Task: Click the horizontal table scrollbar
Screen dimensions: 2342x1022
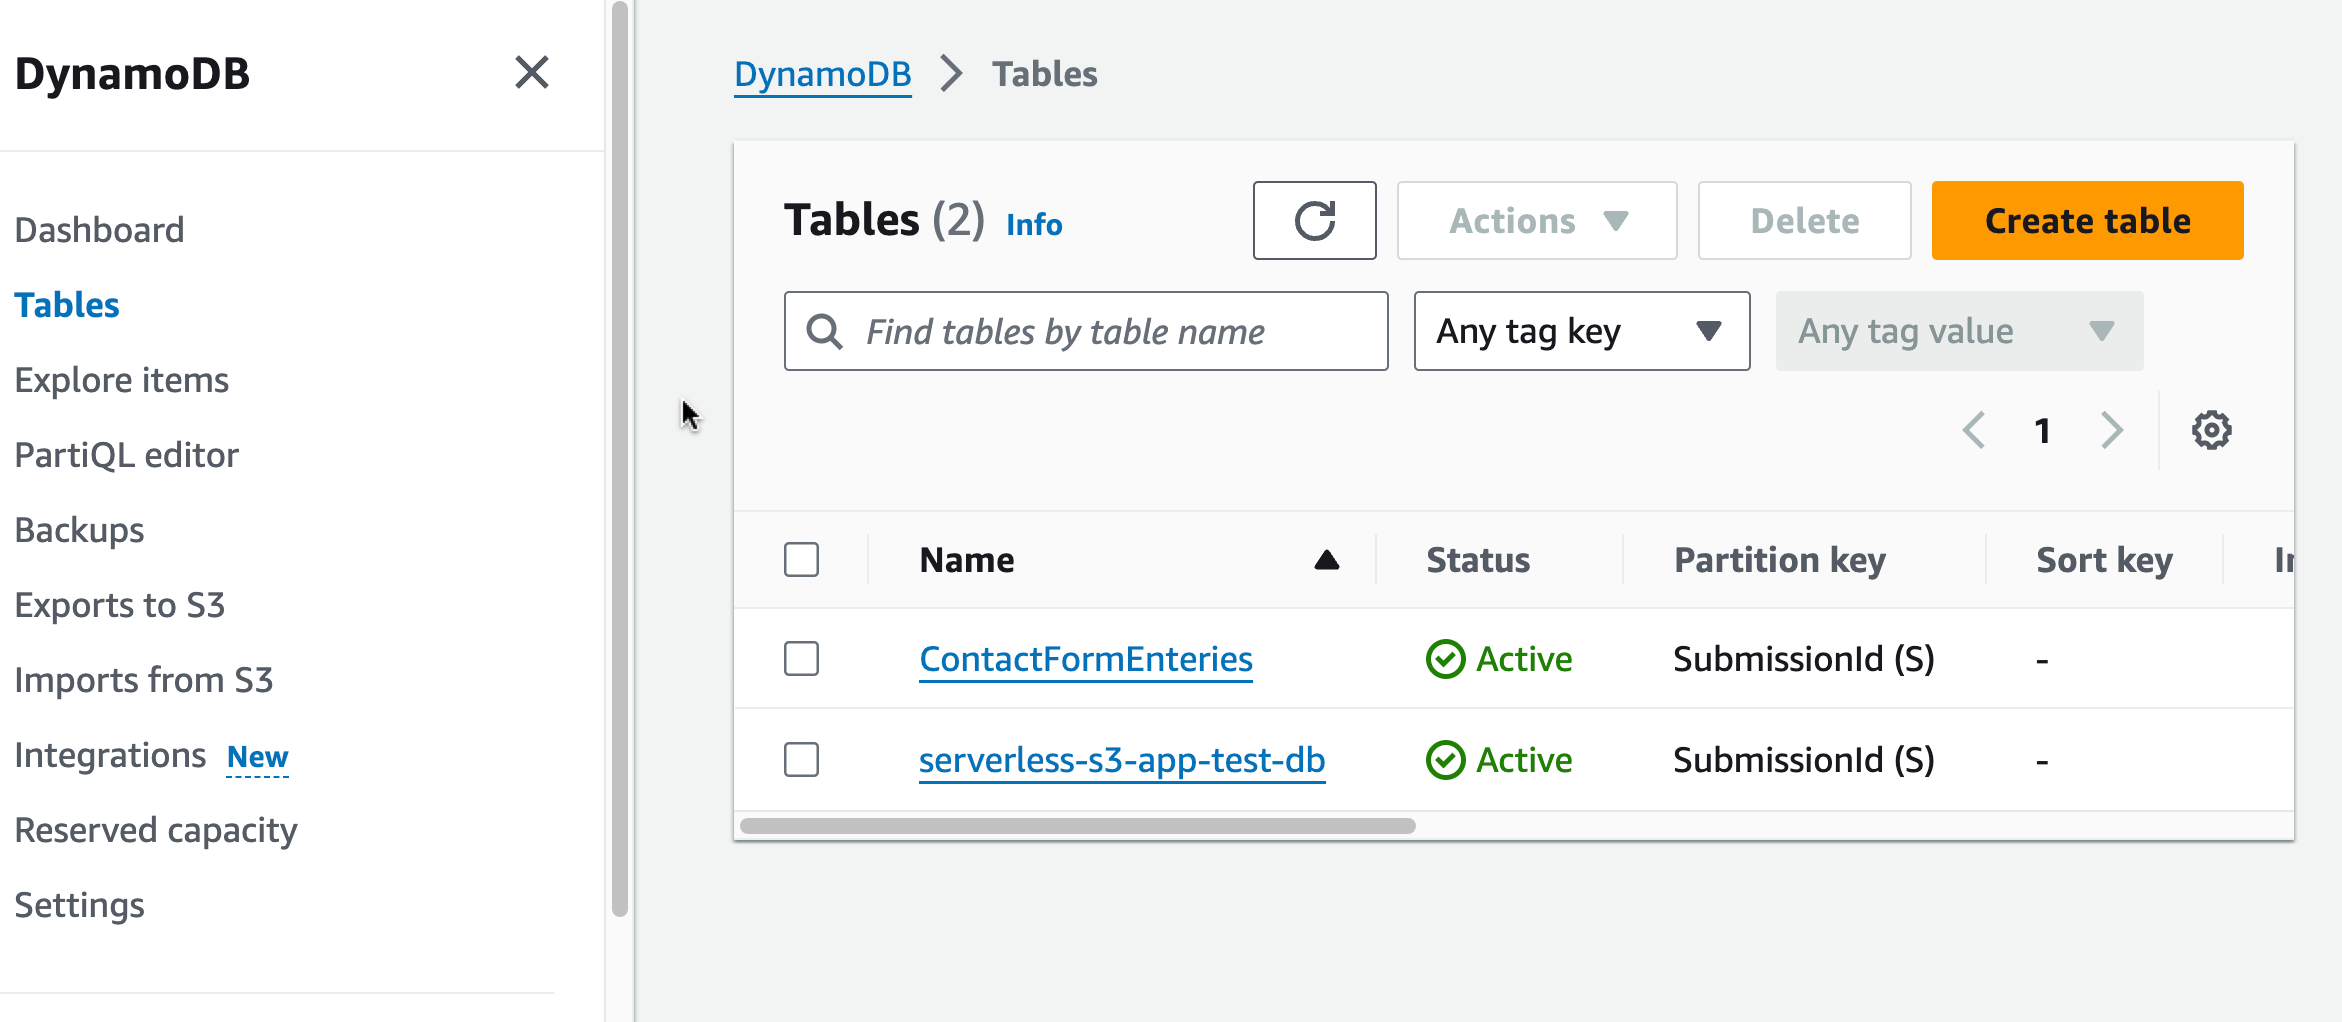Action: [1077, 826]
